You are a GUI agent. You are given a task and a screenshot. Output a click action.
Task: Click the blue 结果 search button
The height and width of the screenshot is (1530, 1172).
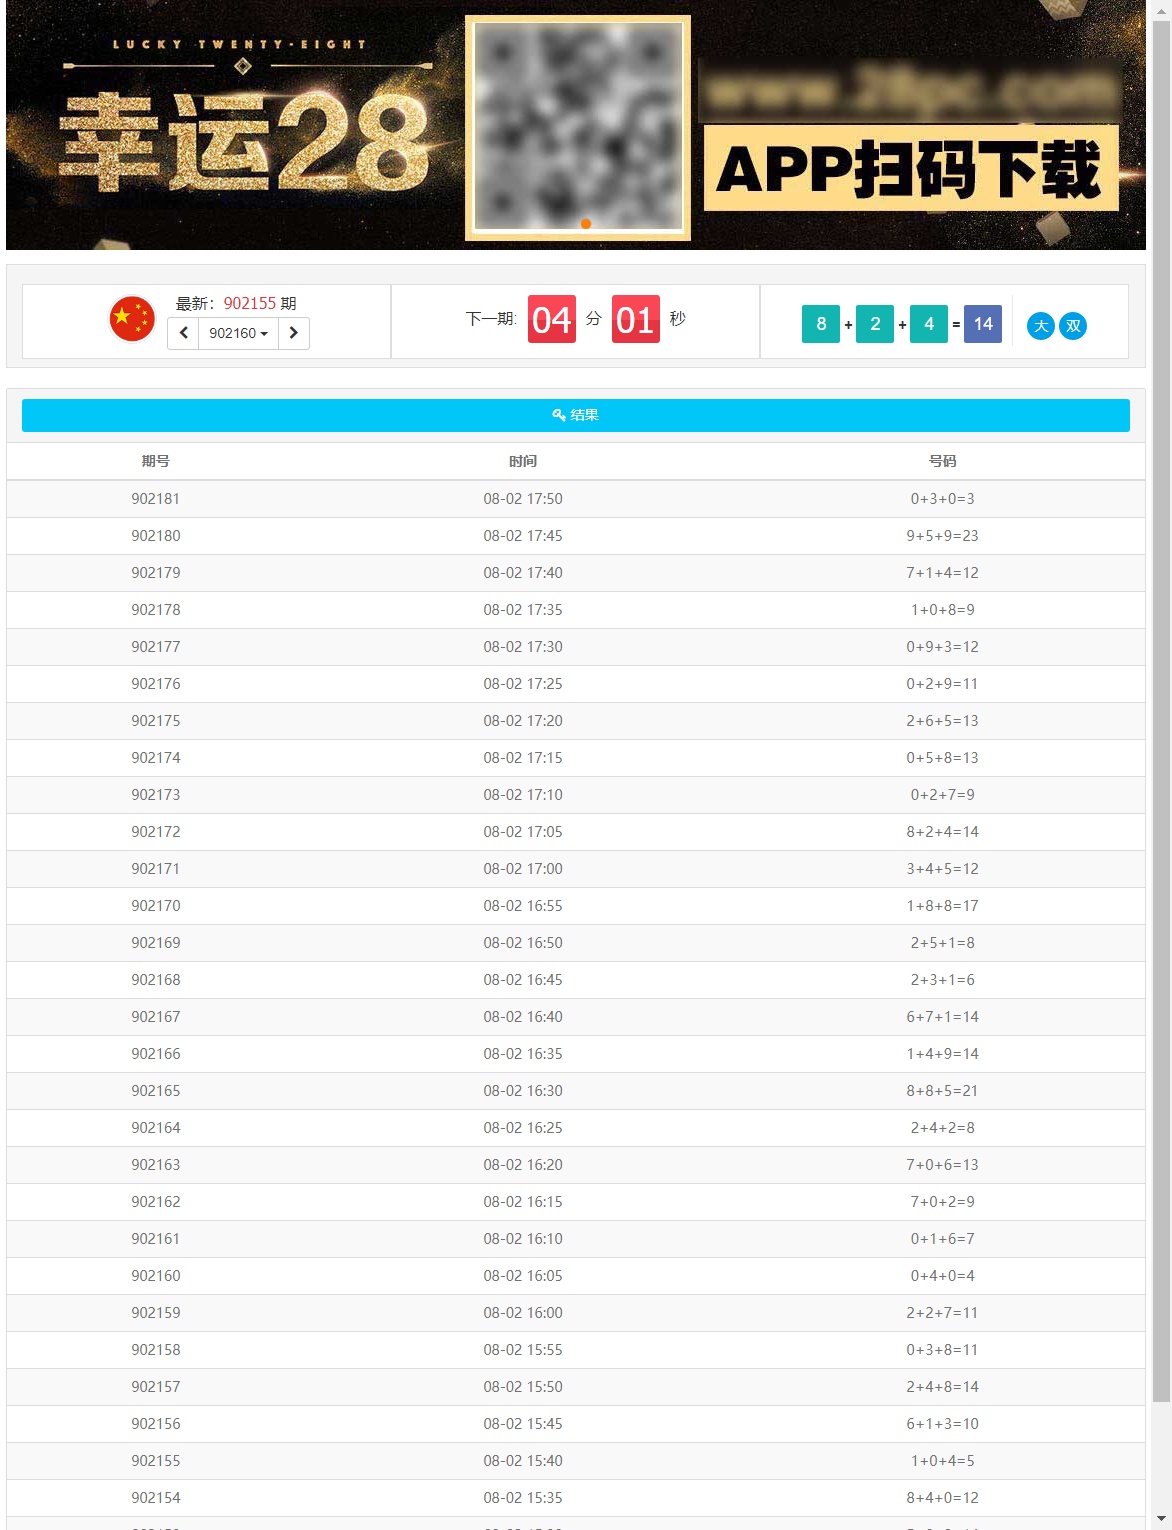pyautogui.click(x=576, y=415)
